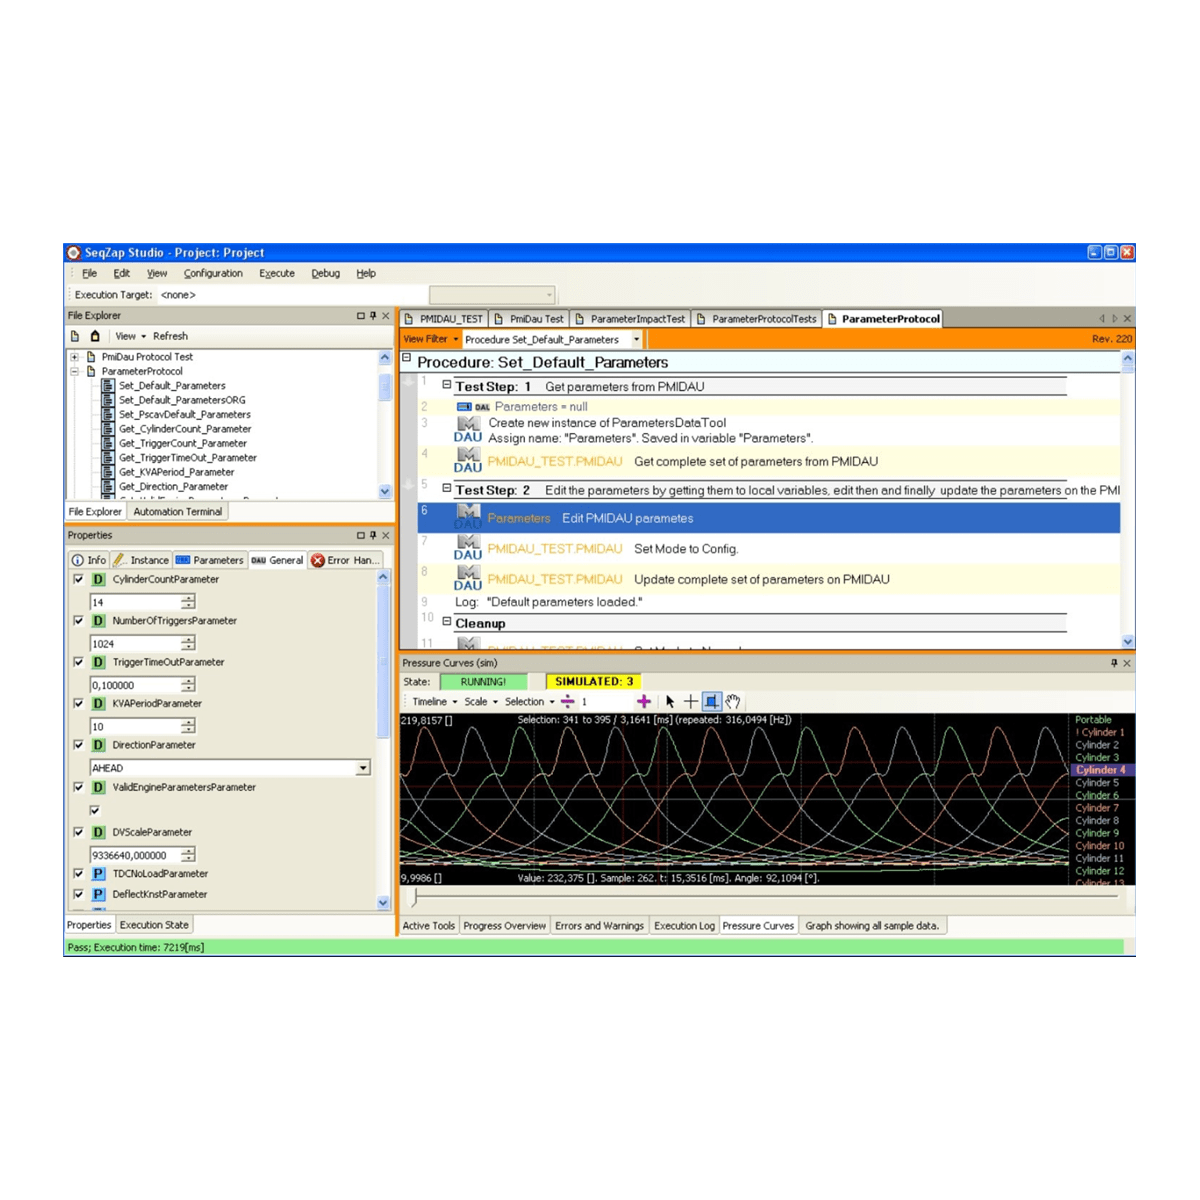Open the DirectionParameter AHEAD dropdown

[x=363, y=768]
